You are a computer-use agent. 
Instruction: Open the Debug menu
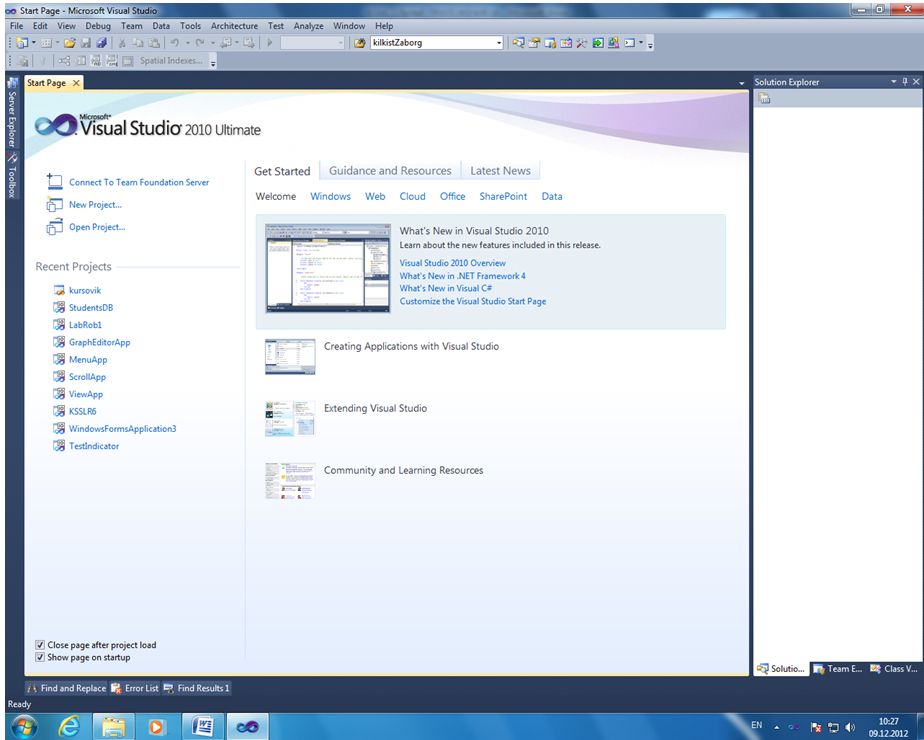[98, 26]
